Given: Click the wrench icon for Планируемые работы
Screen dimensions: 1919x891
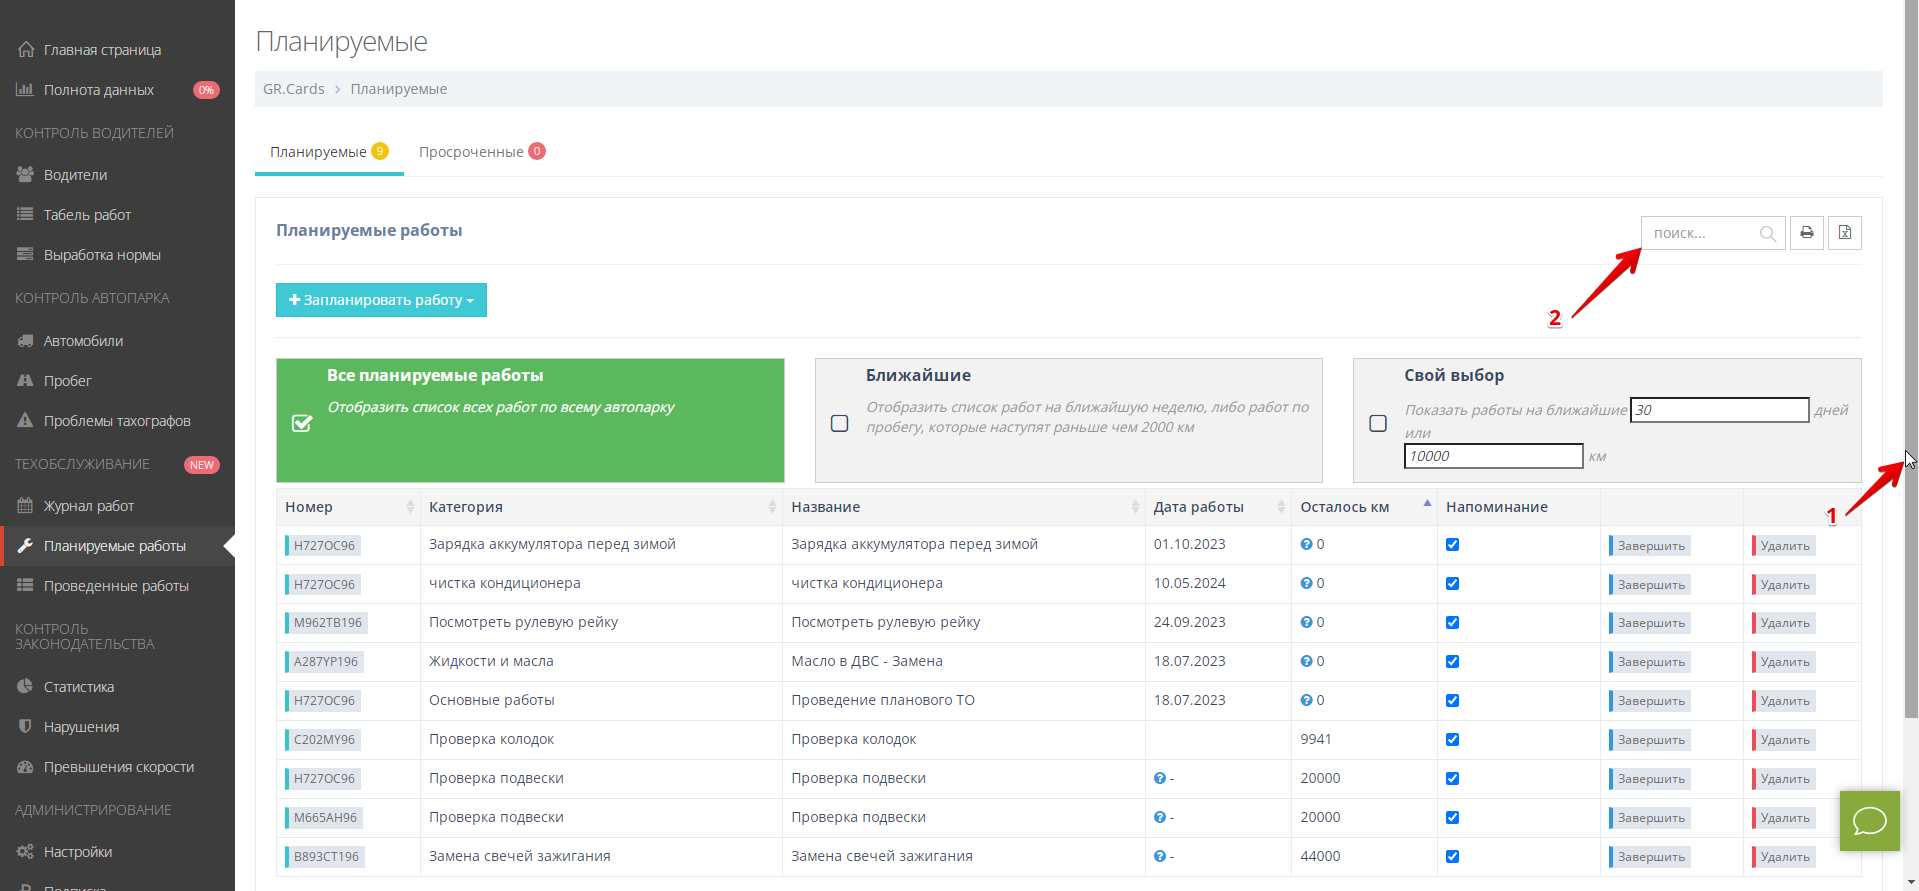Looking at the screenshot, I should pos(26,546).
